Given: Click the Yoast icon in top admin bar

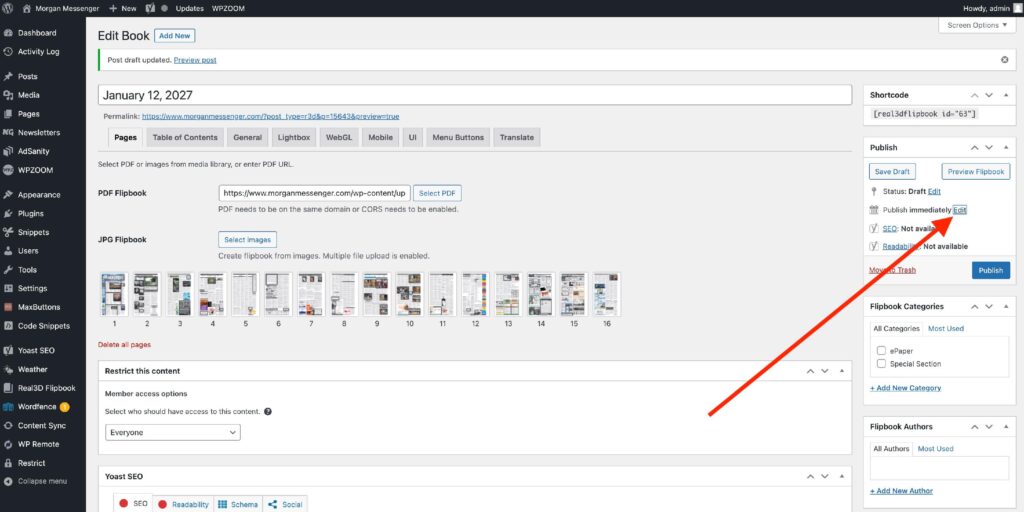Looking at the screenshot, I should tap(149, 8).
